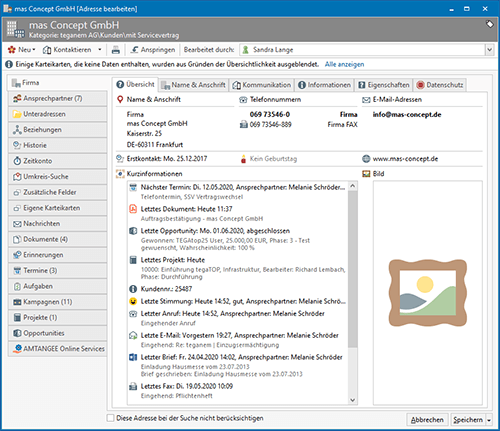Expand the Kontaktieren dropdown arrow
Image resolution: width=500 pixels, height=431 pixels.
click(100, 50)
